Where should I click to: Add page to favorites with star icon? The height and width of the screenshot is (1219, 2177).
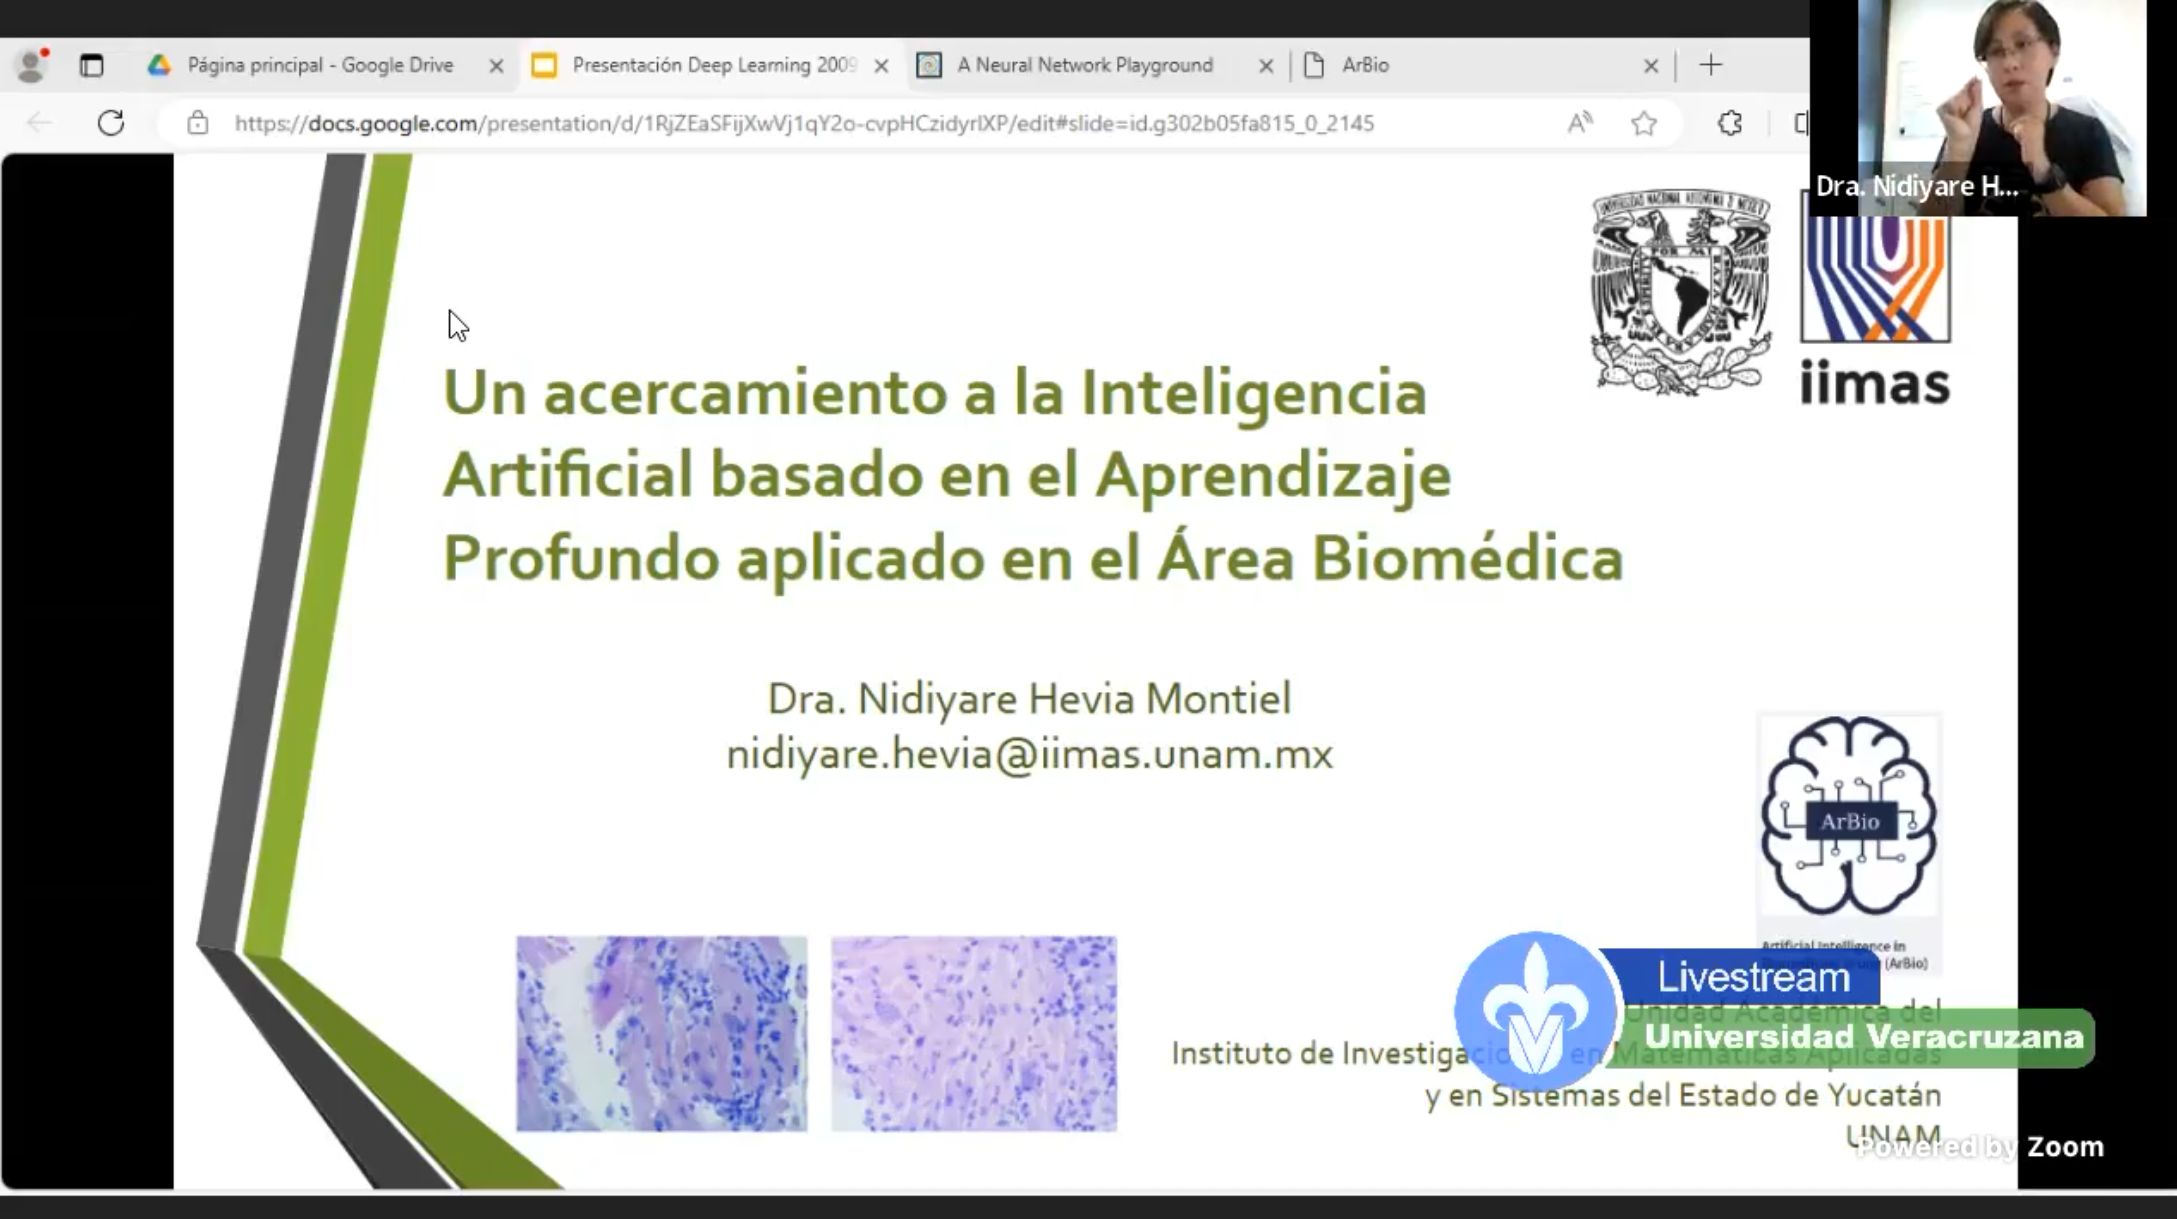(x=1644, y=123)
